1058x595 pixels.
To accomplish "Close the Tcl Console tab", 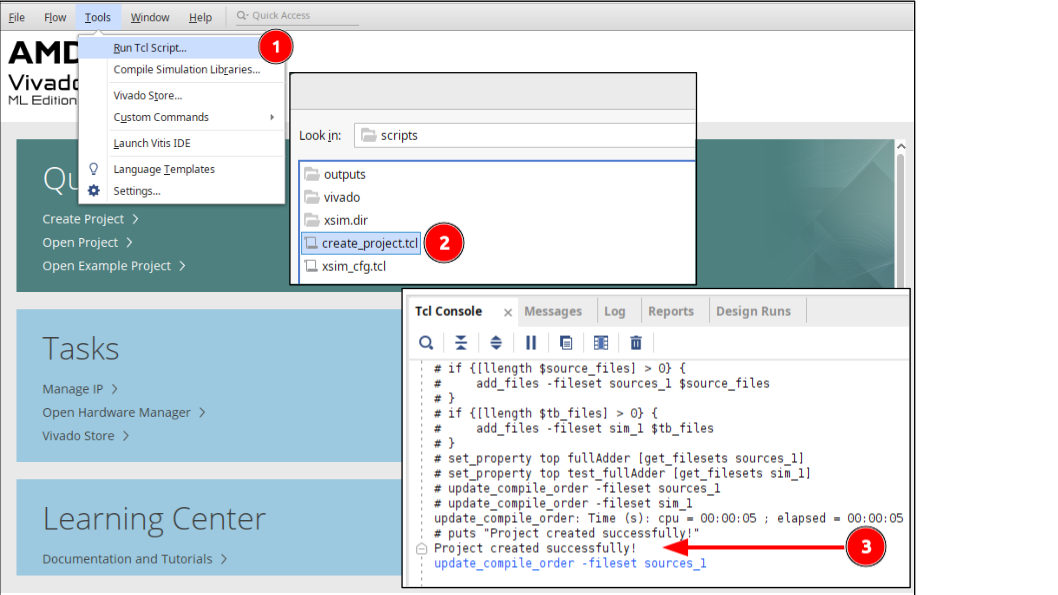I will (x=508, y=312).
